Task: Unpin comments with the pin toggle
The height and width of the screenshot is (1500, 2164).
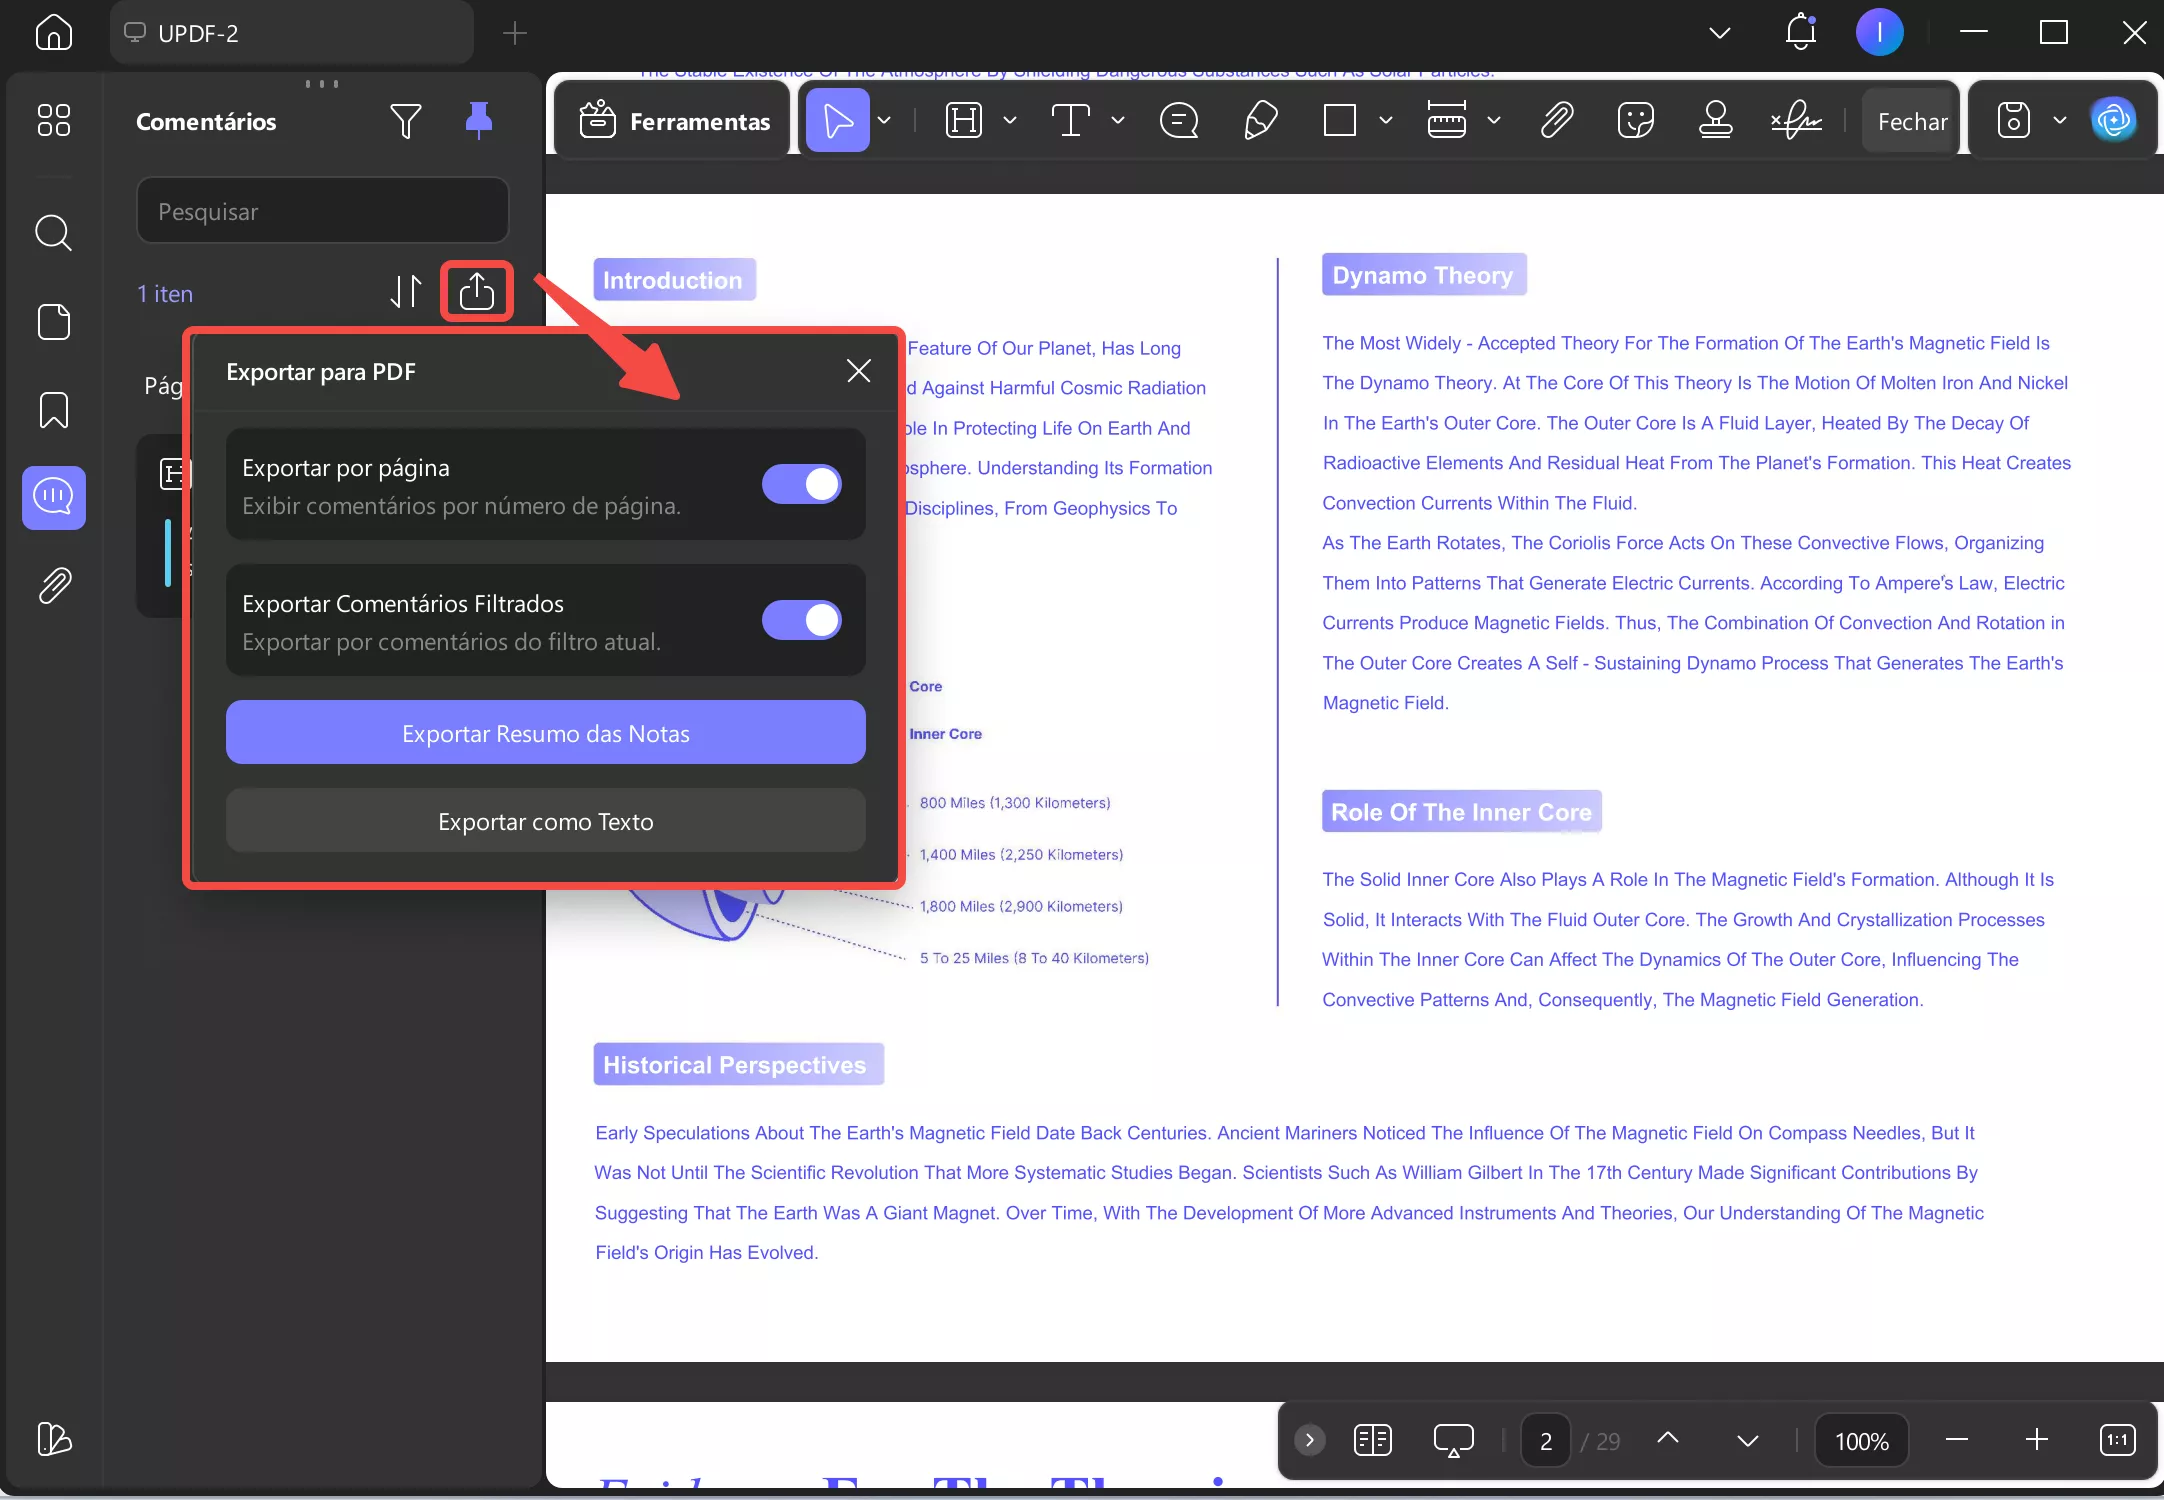Action: pyautogui.click(x=478, y=120)
